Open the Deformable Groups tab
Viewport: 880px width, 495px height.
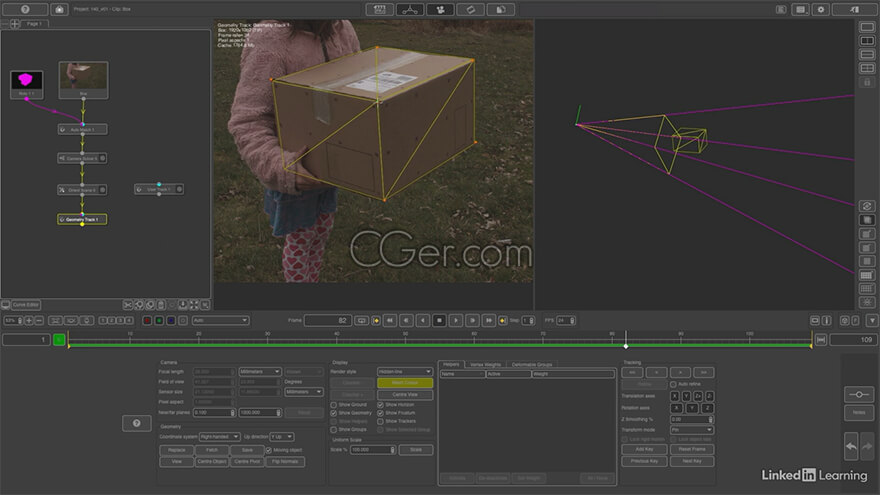point(531,364)
